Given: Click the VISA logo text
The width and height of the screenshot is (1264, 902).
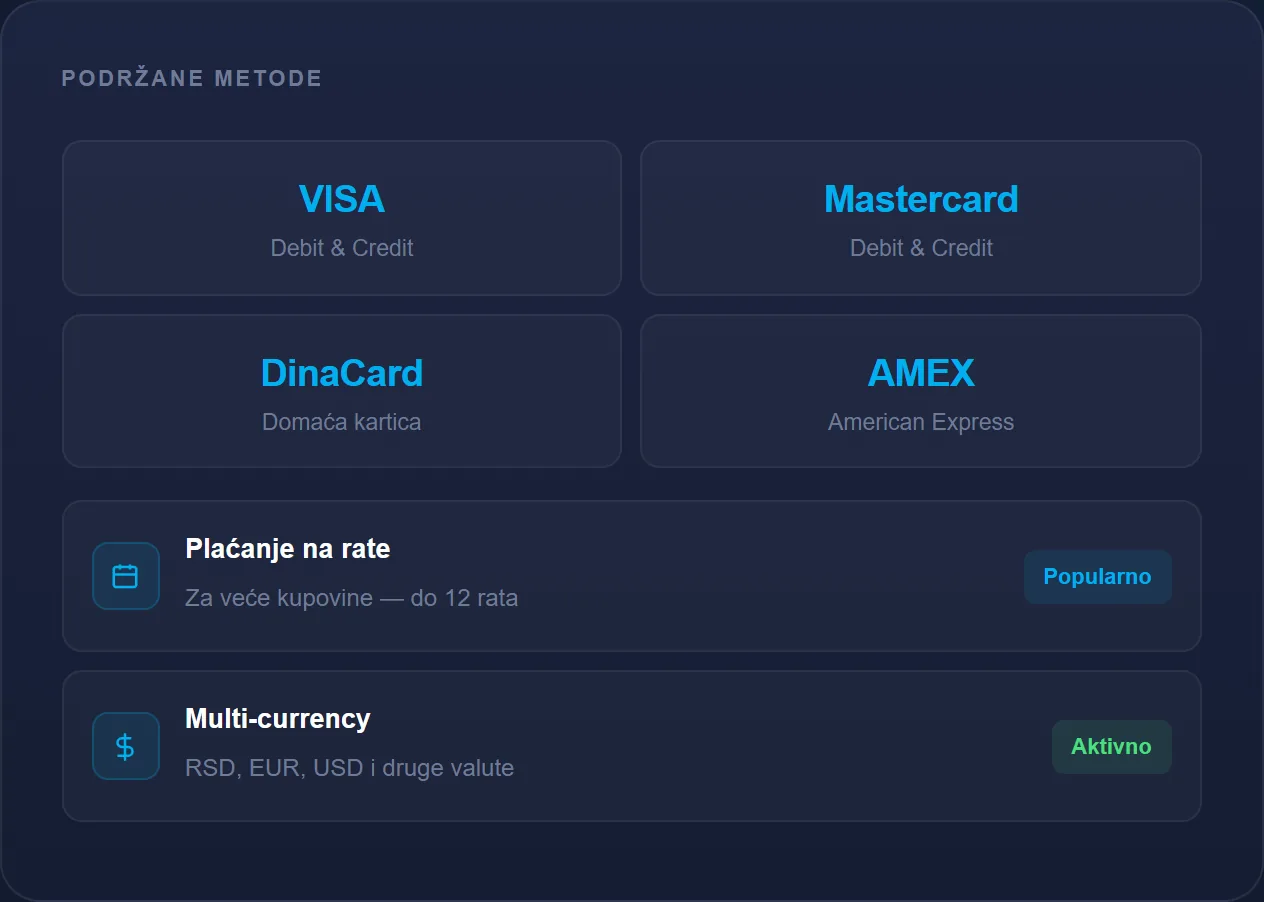Looking at the screenshot, I should tap(342, 199).
